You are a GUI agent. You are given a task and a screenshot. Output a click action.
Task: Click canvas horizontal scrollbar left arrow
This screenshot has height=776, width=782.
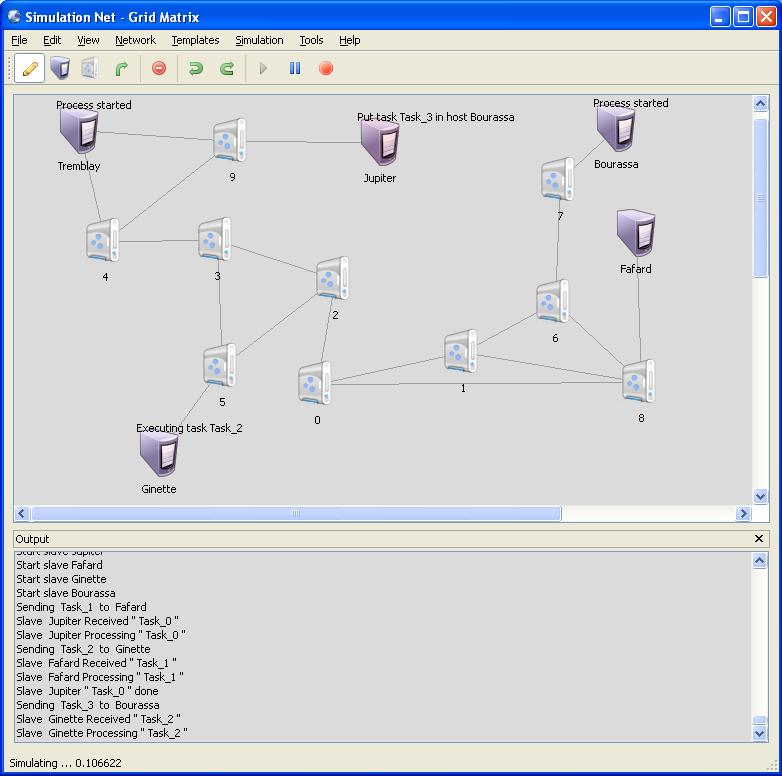21,513
